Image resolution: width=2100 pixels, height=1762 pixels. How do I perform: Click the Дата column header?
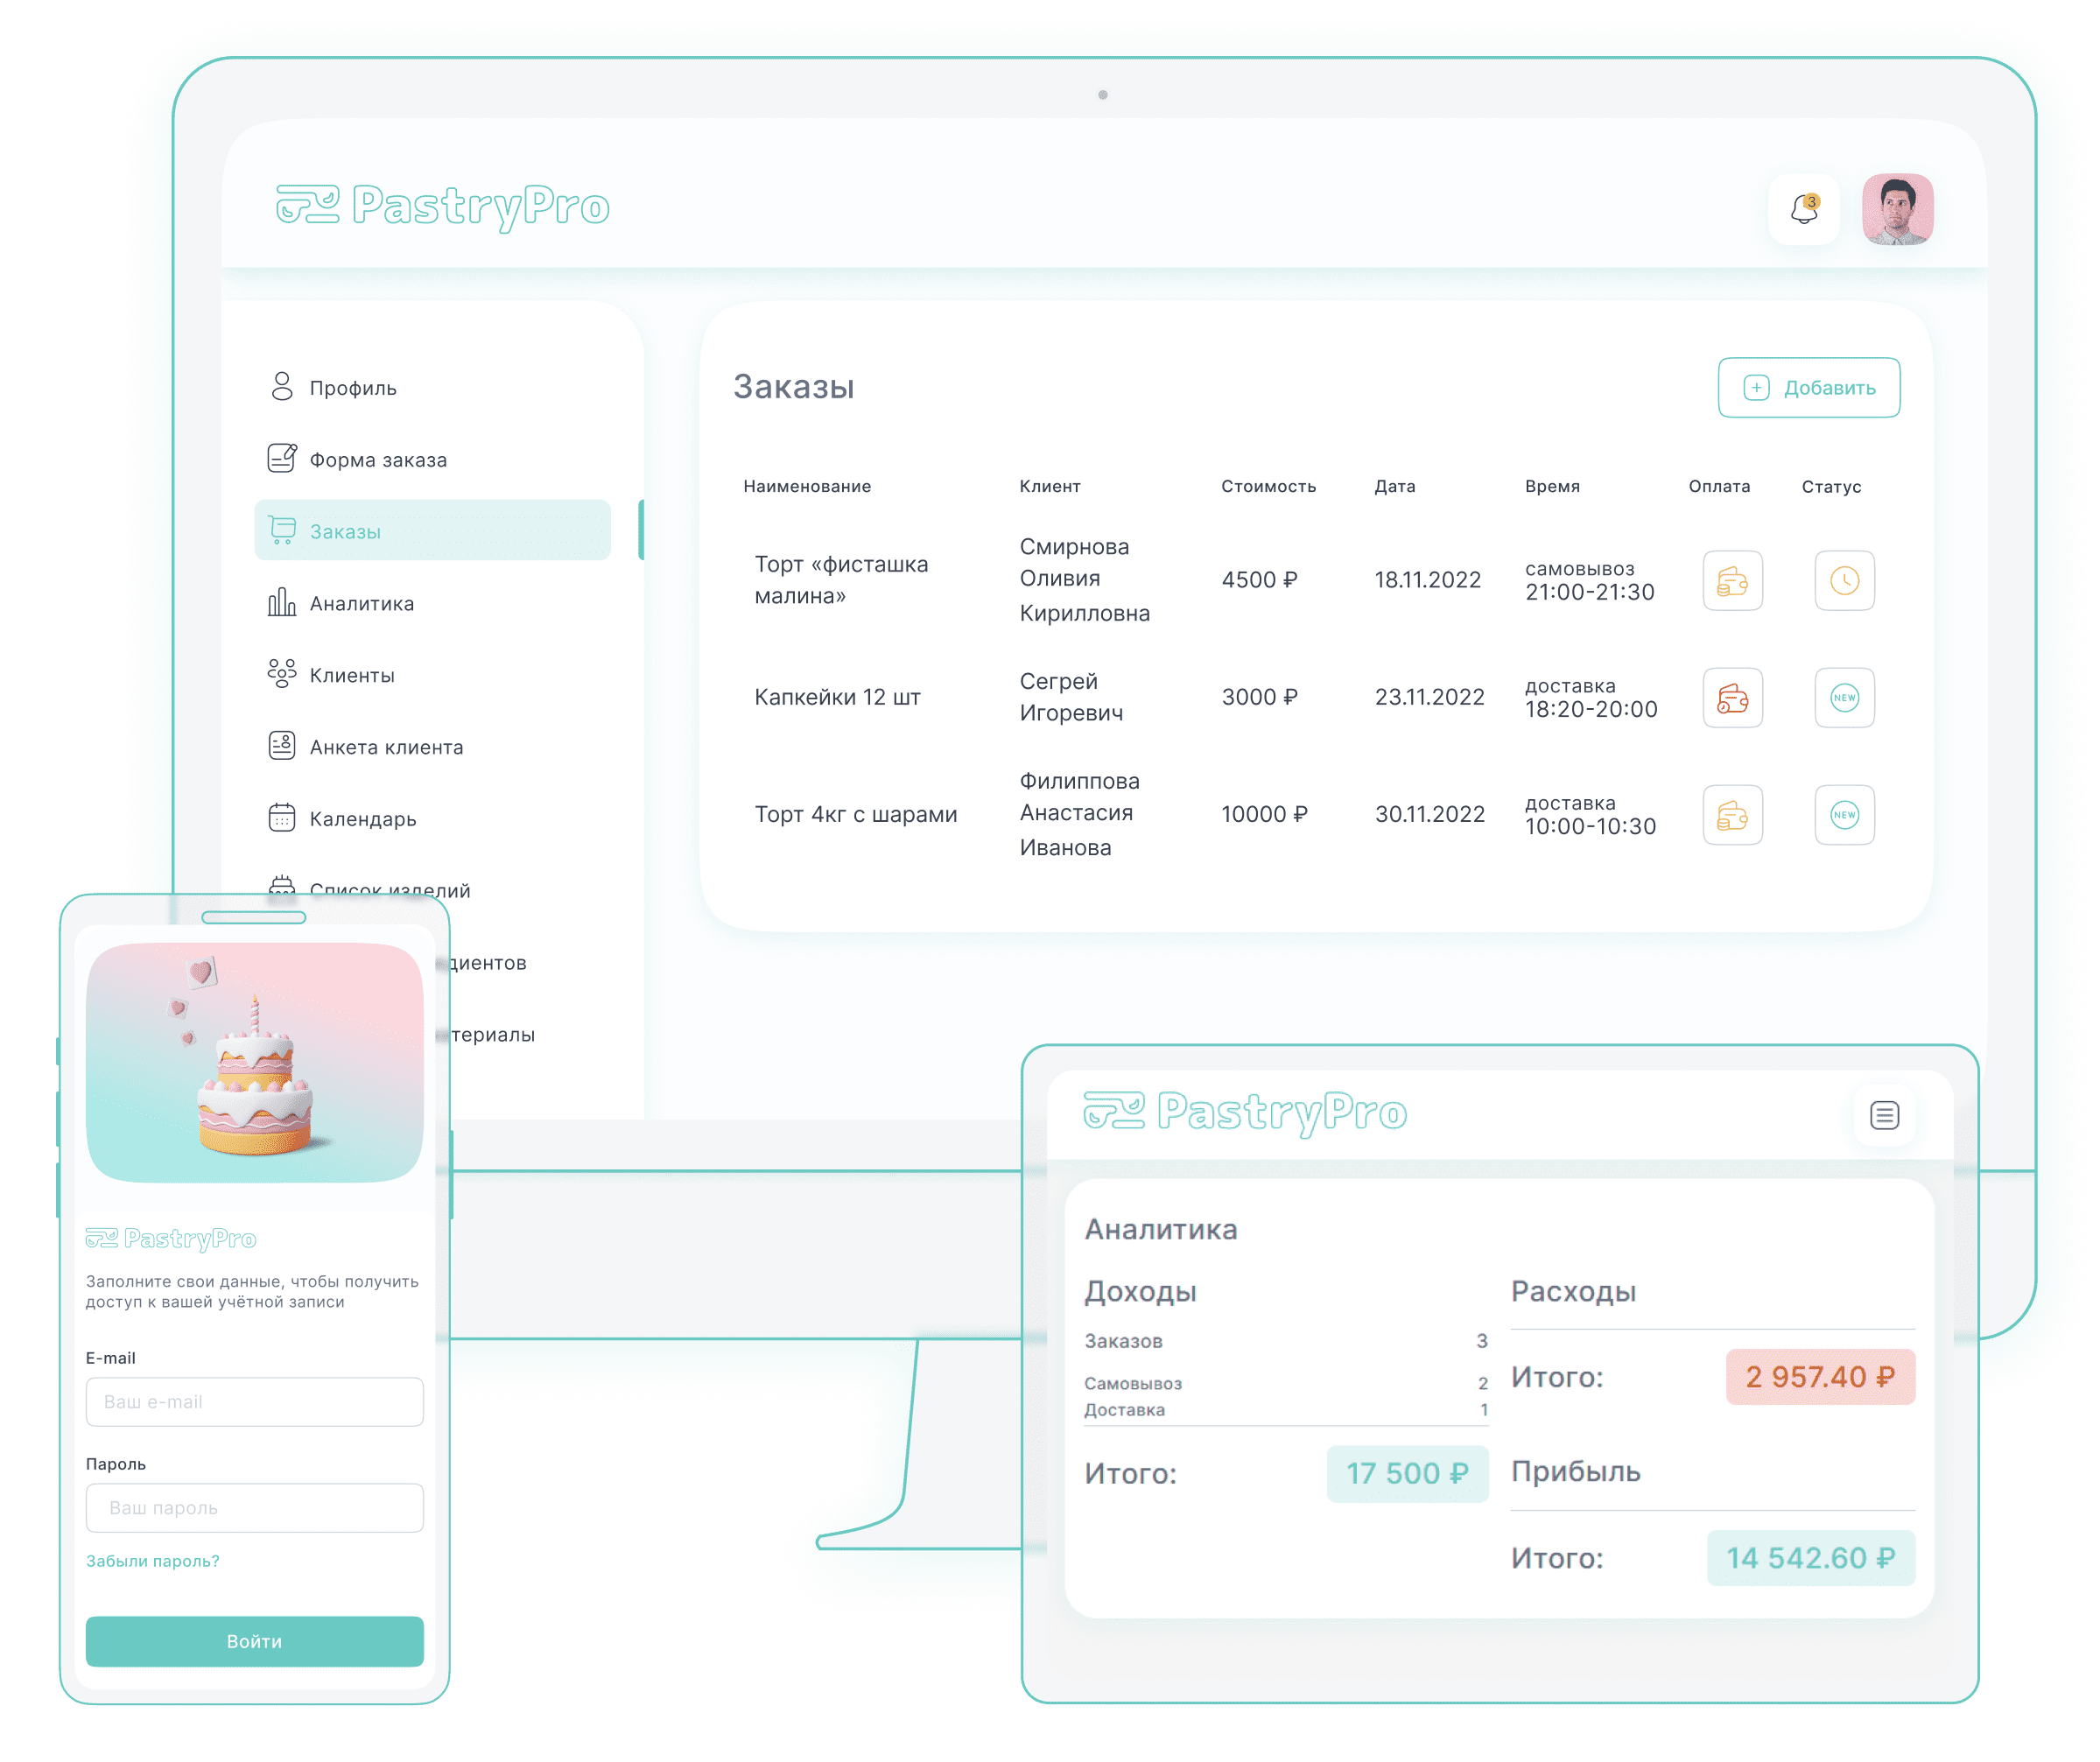pyautogui.click(x=1394, y=486)
